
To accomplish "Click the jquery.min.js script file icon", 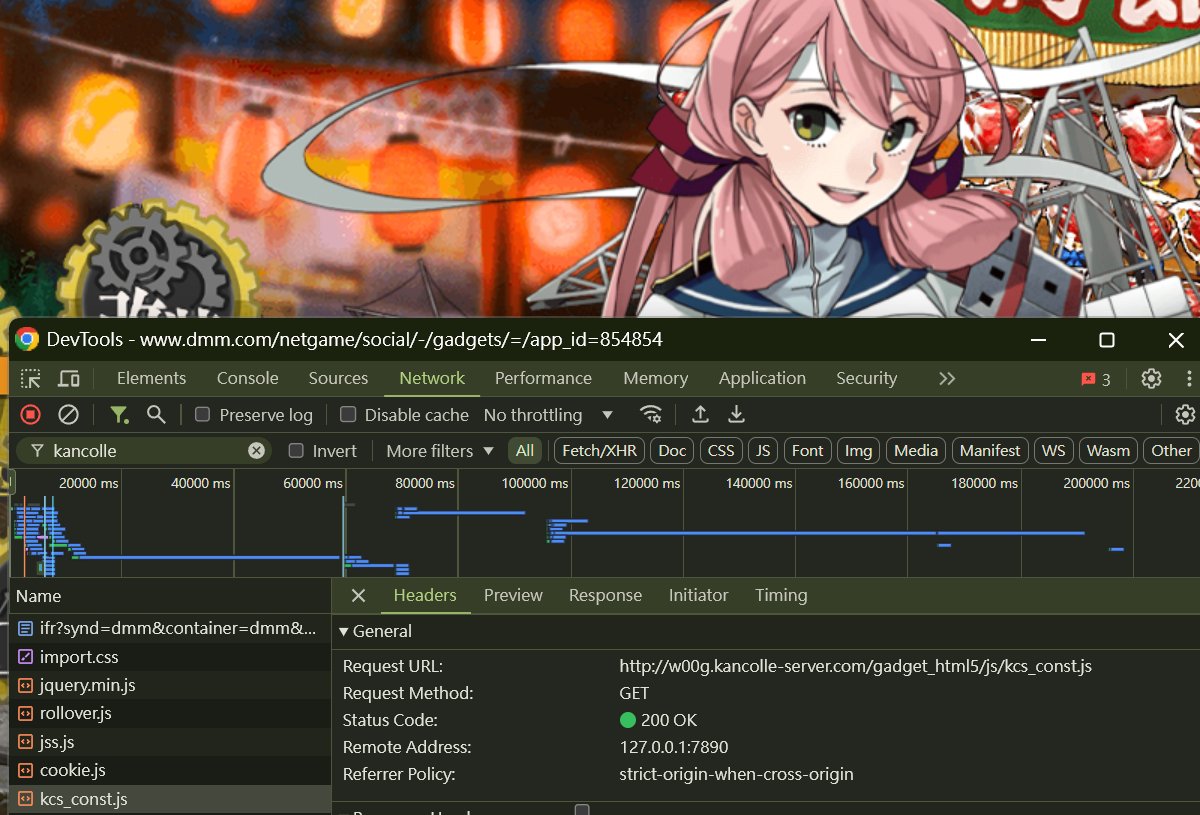I will (25, 685).
